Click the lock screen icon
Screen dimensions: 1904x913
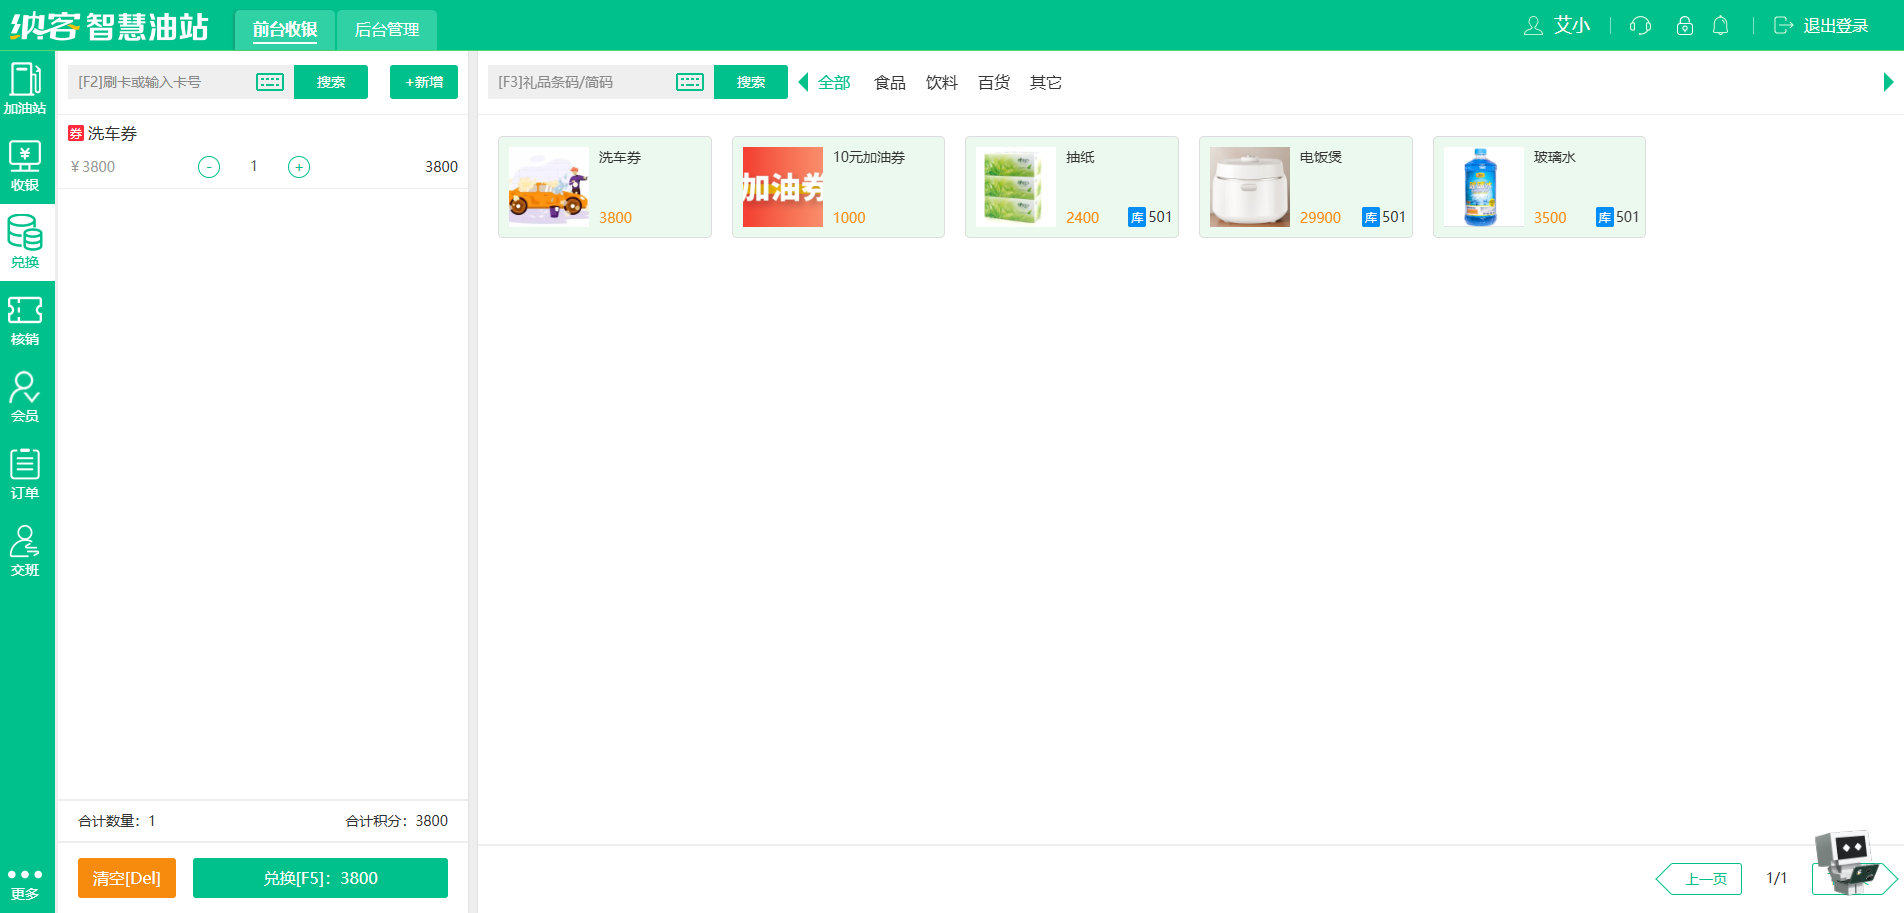point(1685,26)
